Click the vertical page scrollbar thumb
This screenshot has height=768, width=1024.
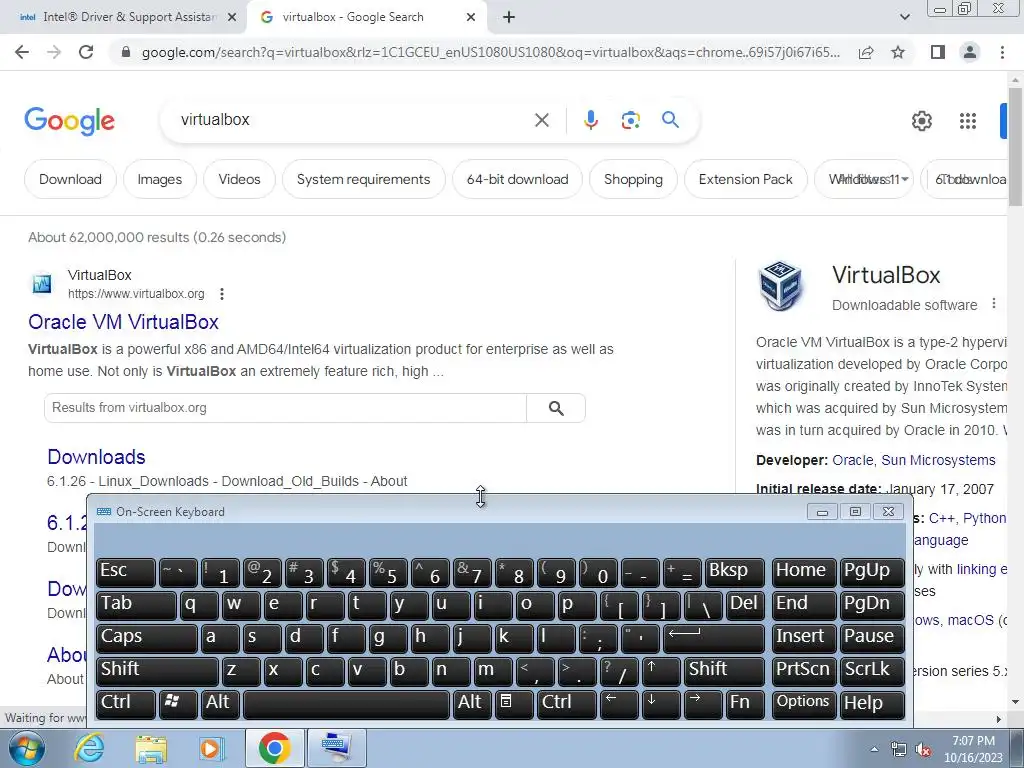click(1015, 146)
